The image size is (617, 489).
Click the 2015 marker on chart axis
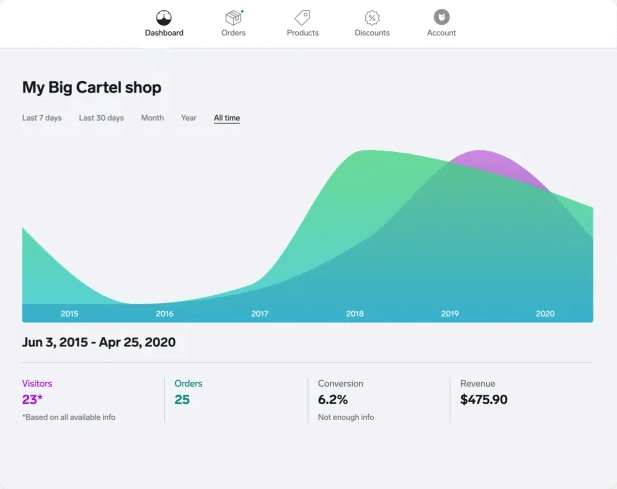click(69, 314)
